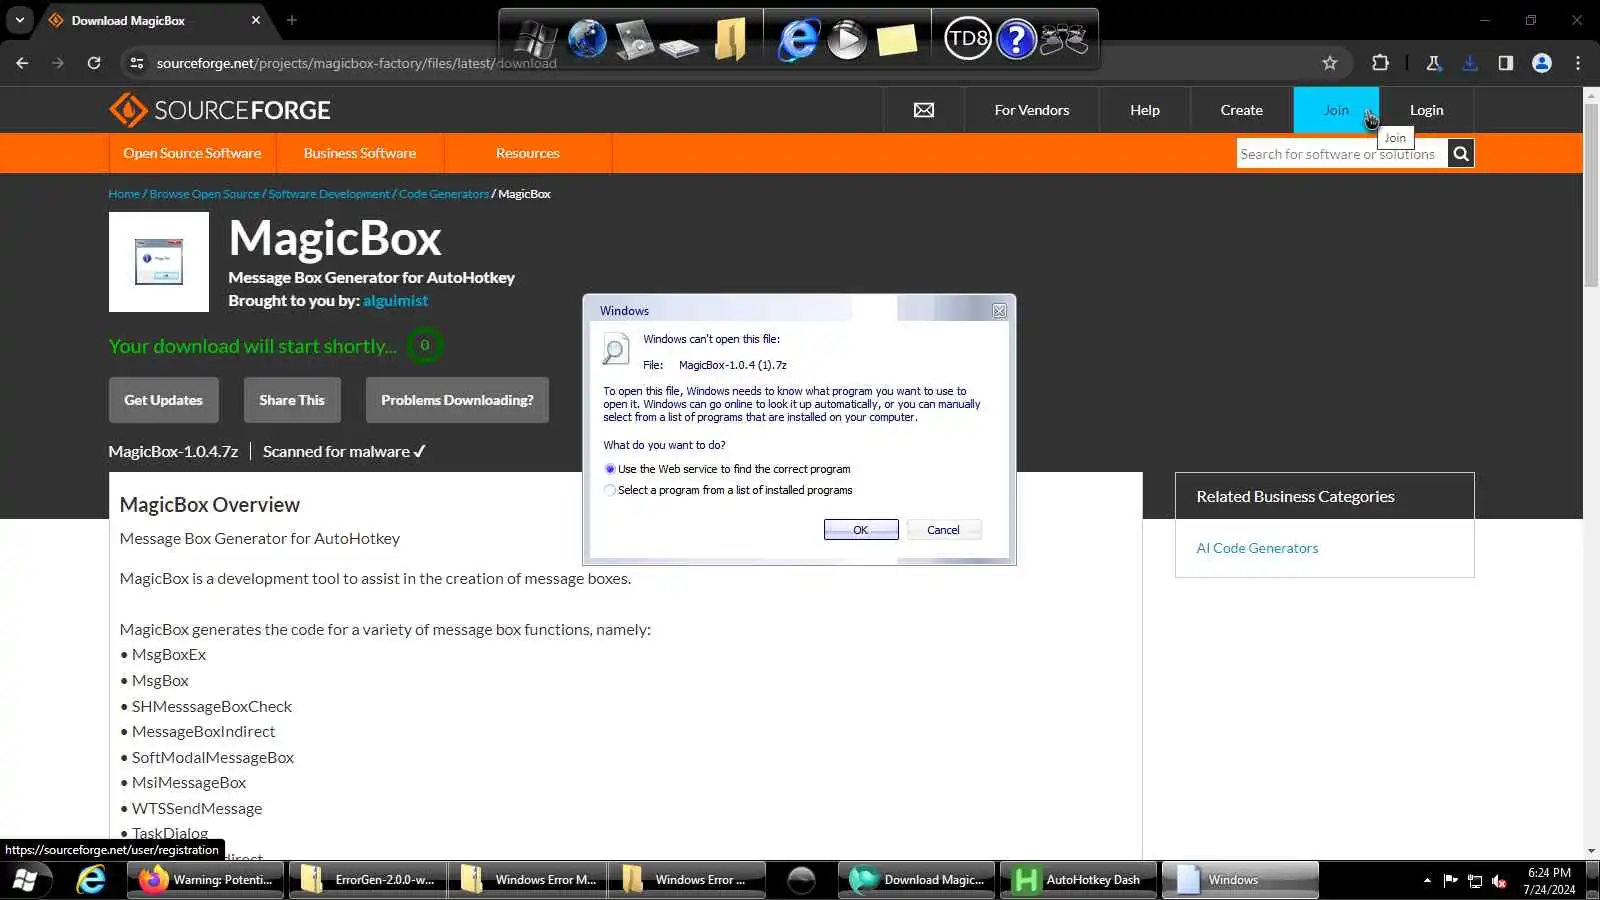Viewport: 1600px width, 900px height.
Task: Open the Chrome profile avatar
Action: 1542,63
